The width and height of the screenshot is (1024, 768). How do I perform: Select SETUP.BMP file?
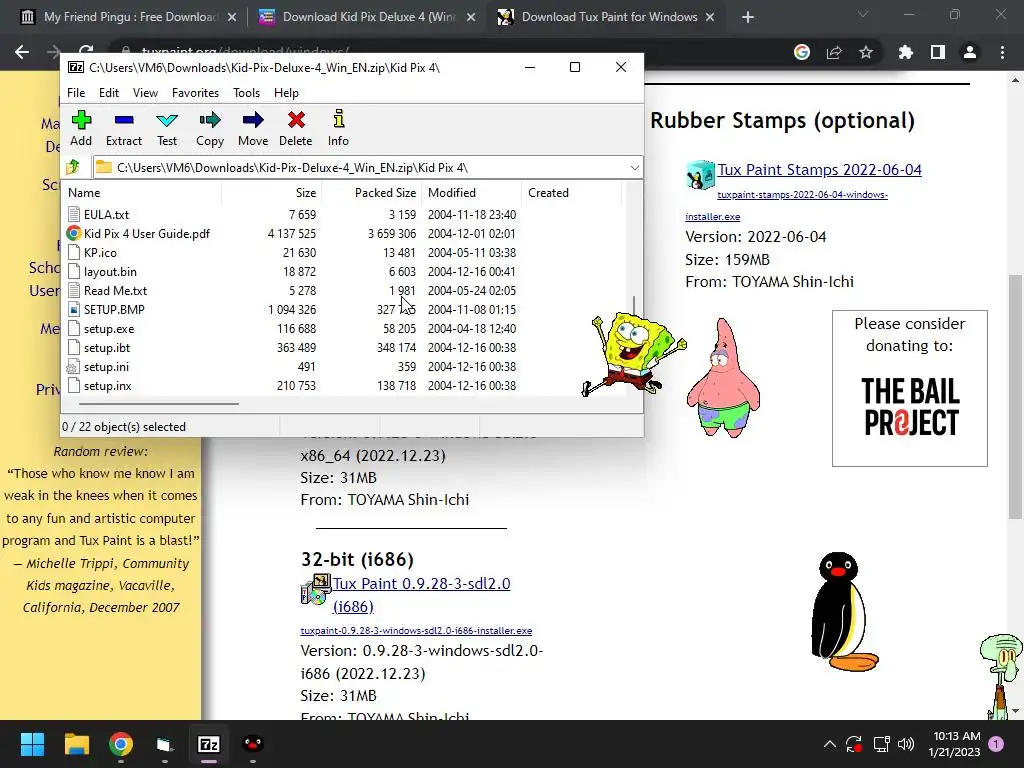114,309
